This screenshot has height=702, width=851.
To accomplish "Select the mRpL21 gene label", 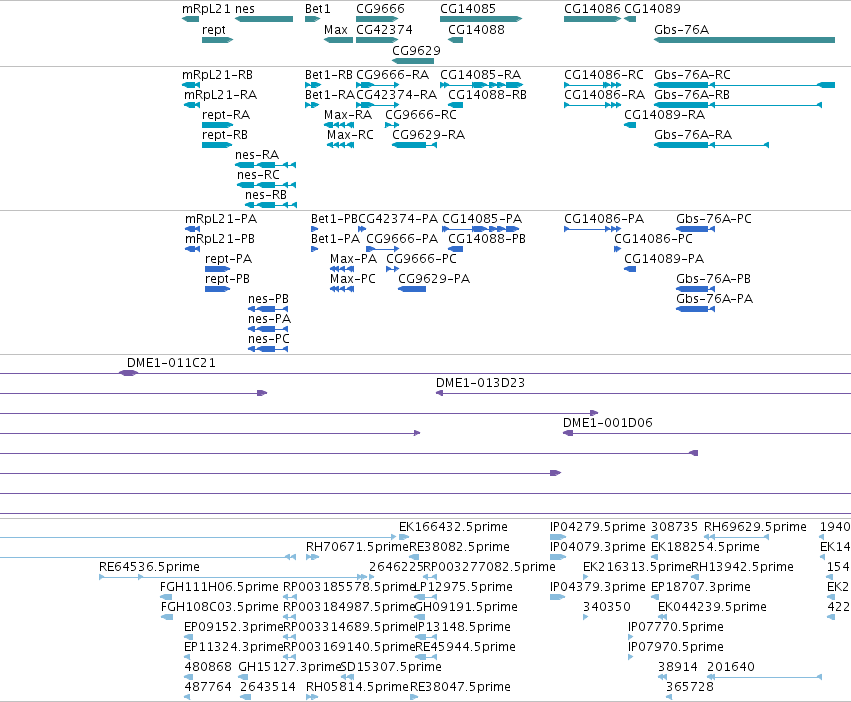I will (x=205, y=9).
